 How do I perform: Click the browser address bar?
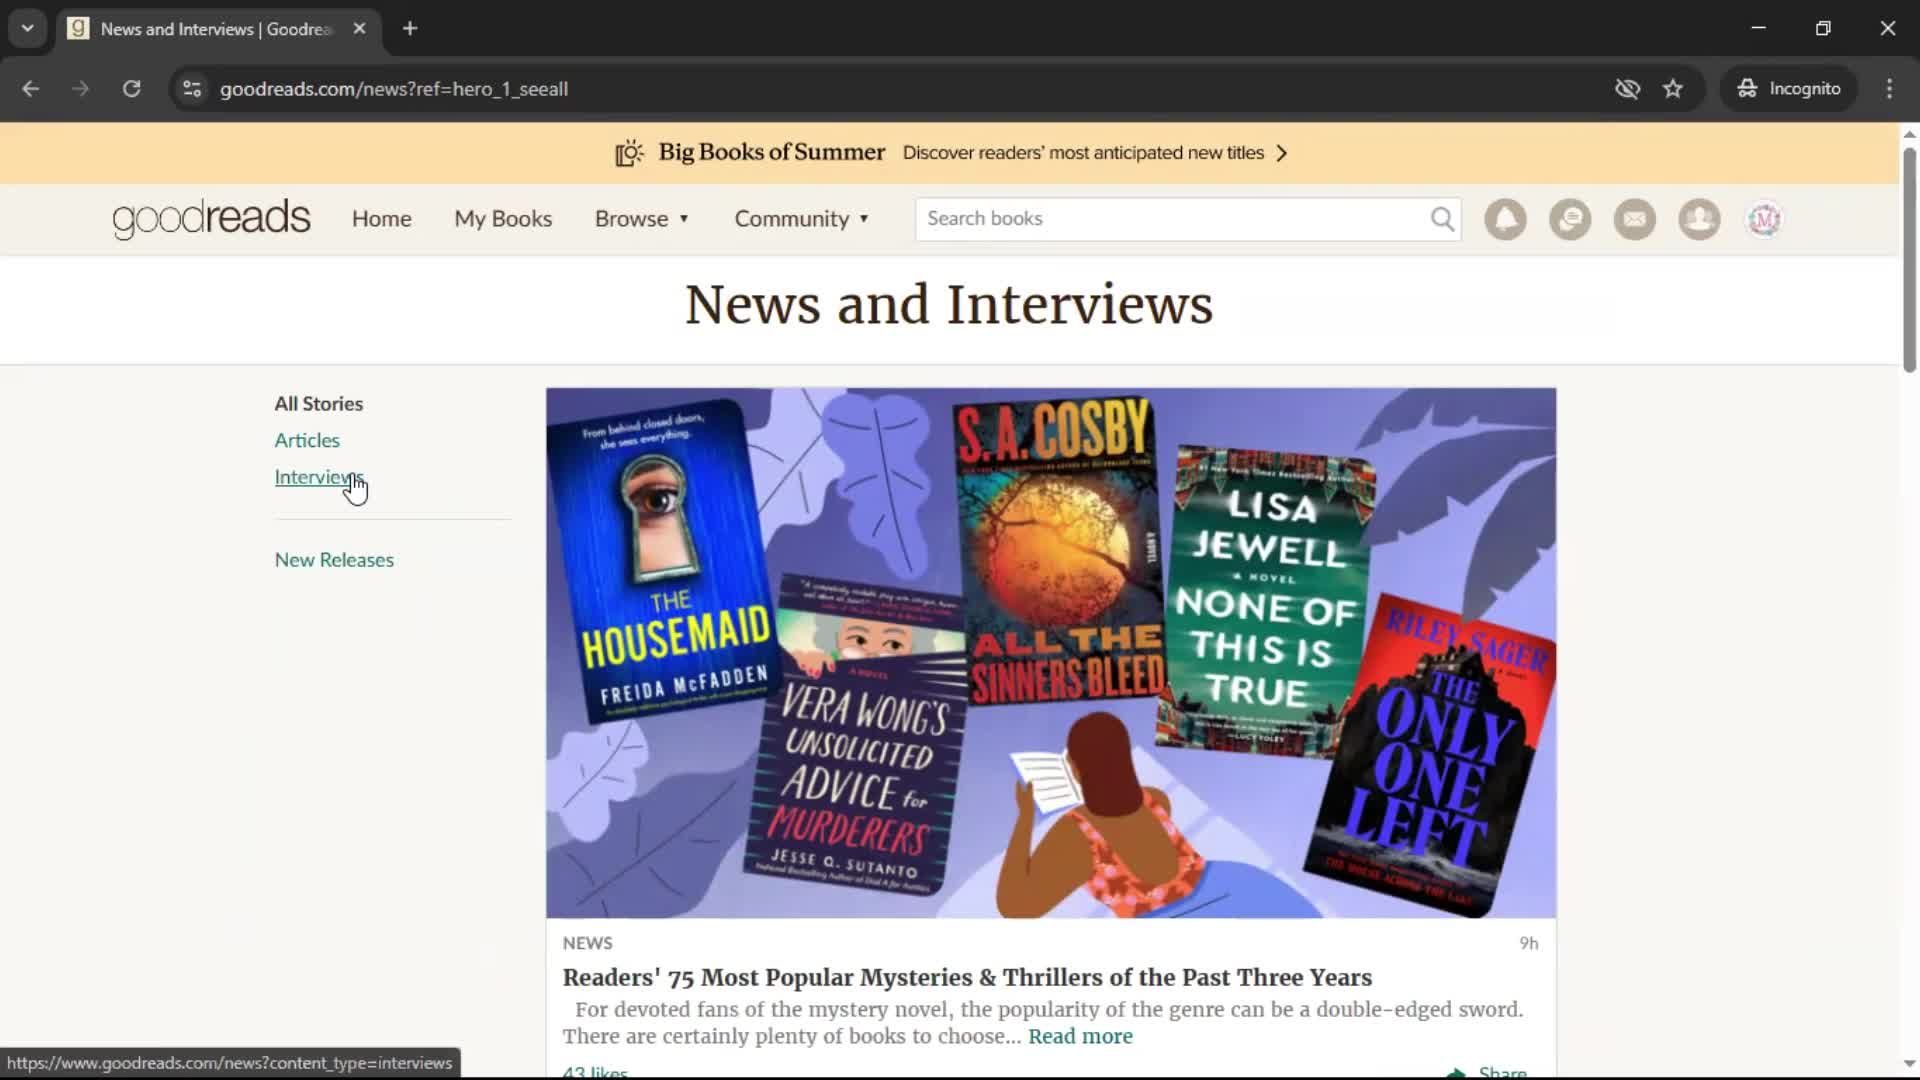point(900,89)
